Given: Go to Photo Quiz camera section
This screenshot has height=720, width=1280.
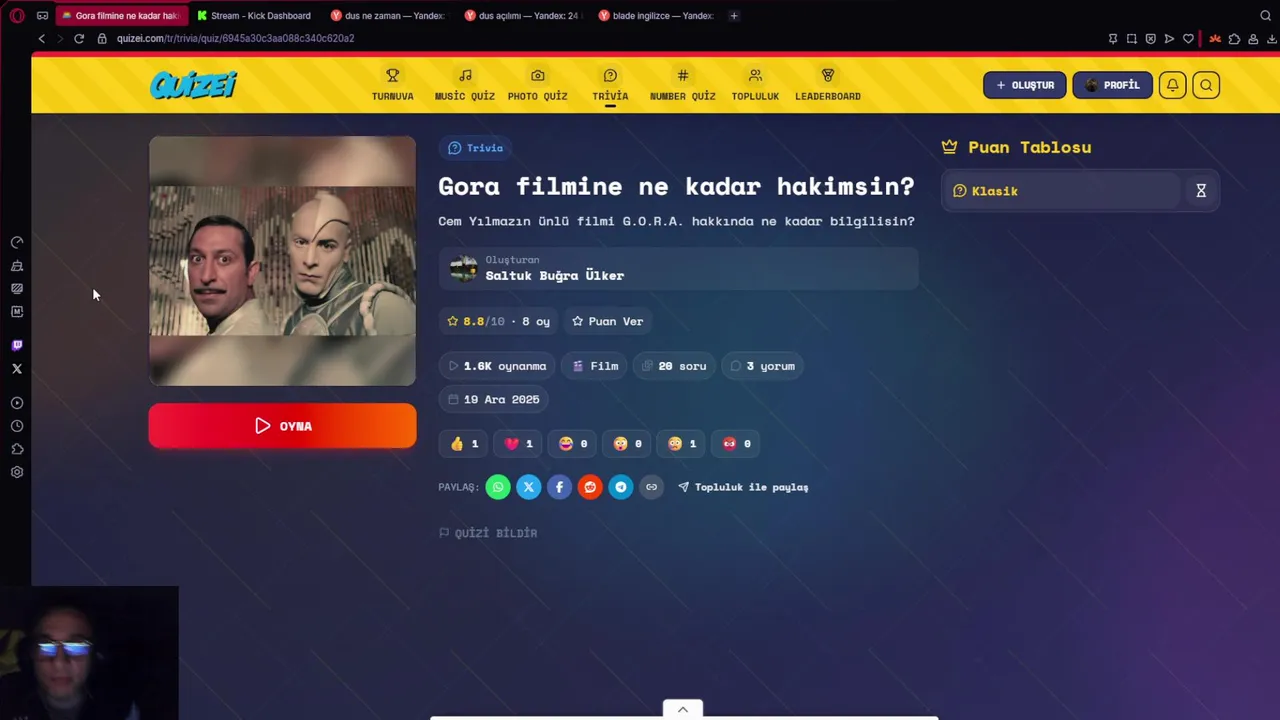Looking at the screenshot, I should tap(537, 85).
